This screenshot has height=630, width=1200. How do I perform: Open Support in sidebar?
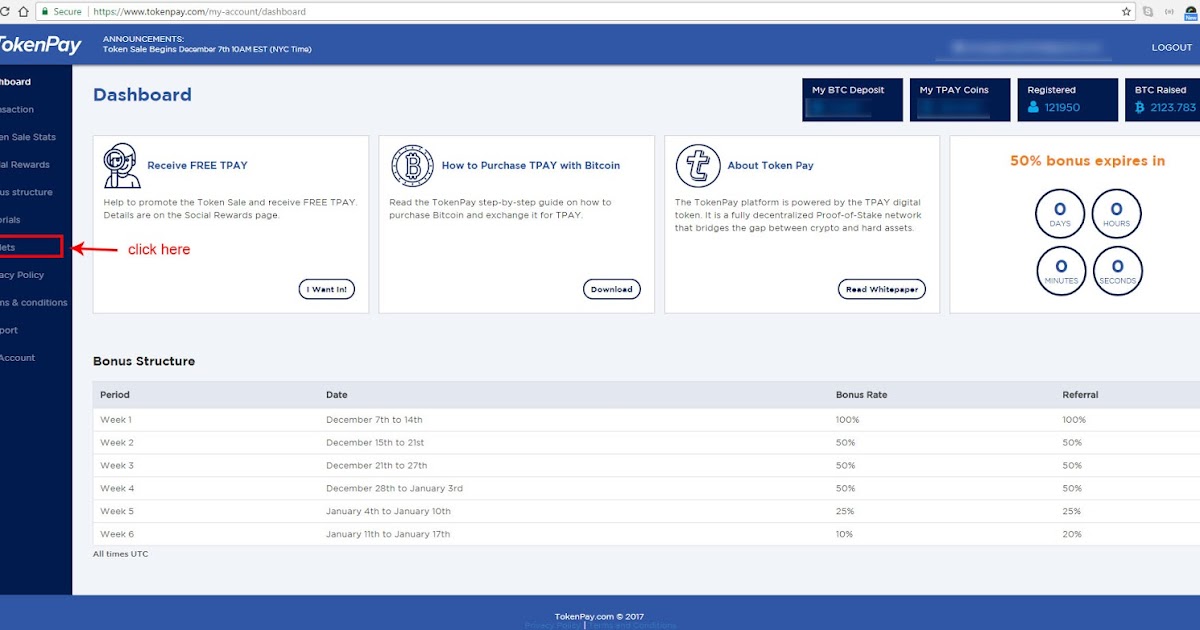click(x=10, y=329)
